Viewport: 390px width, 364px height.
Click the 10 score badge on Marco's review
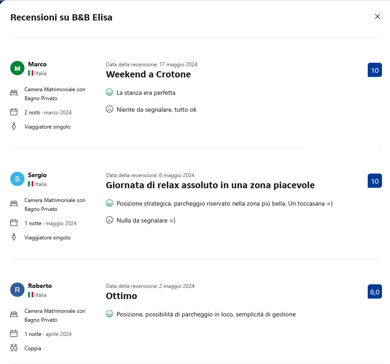coord(375,70)
